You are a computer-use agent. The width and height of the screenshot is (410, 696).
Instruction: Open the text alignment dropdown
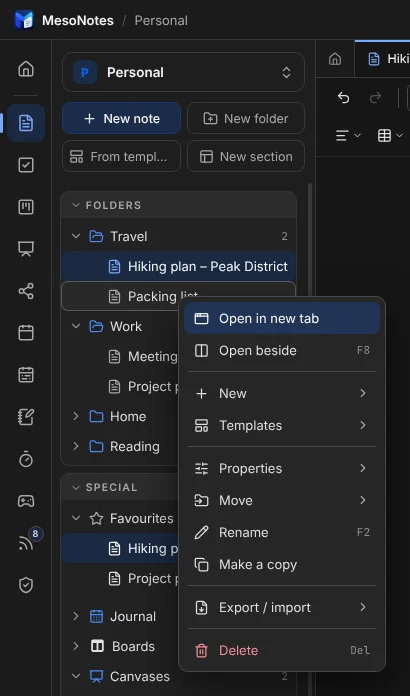click(x=348, y=136)
